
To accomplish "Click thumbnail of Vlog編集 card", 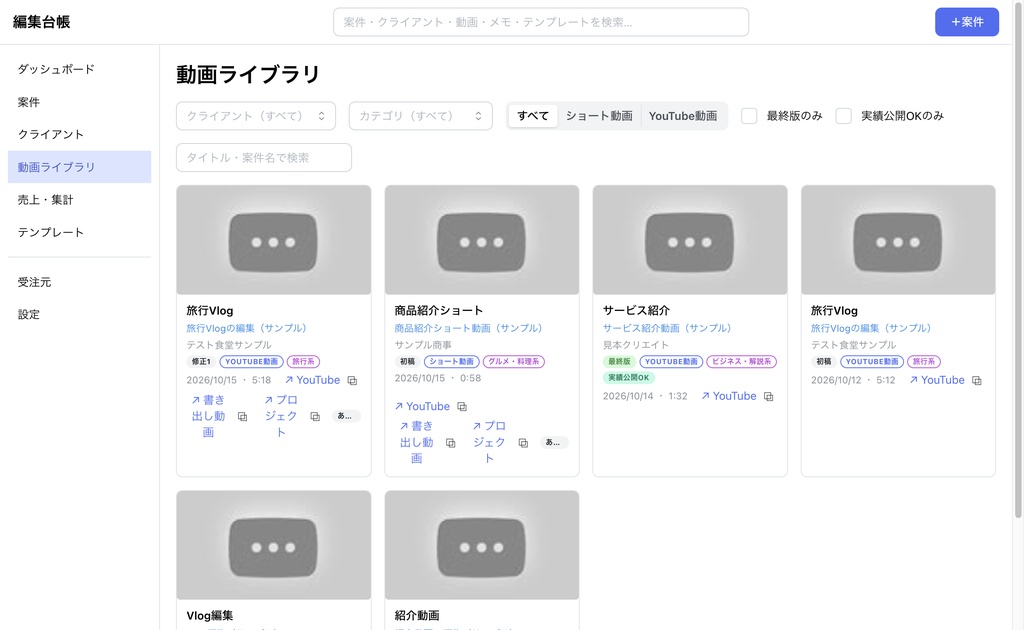I will point(274,545).
